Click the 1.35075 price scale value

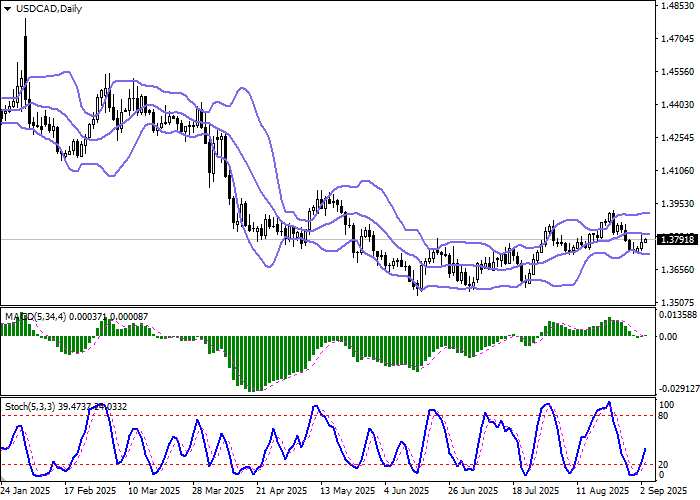(677, 303)
